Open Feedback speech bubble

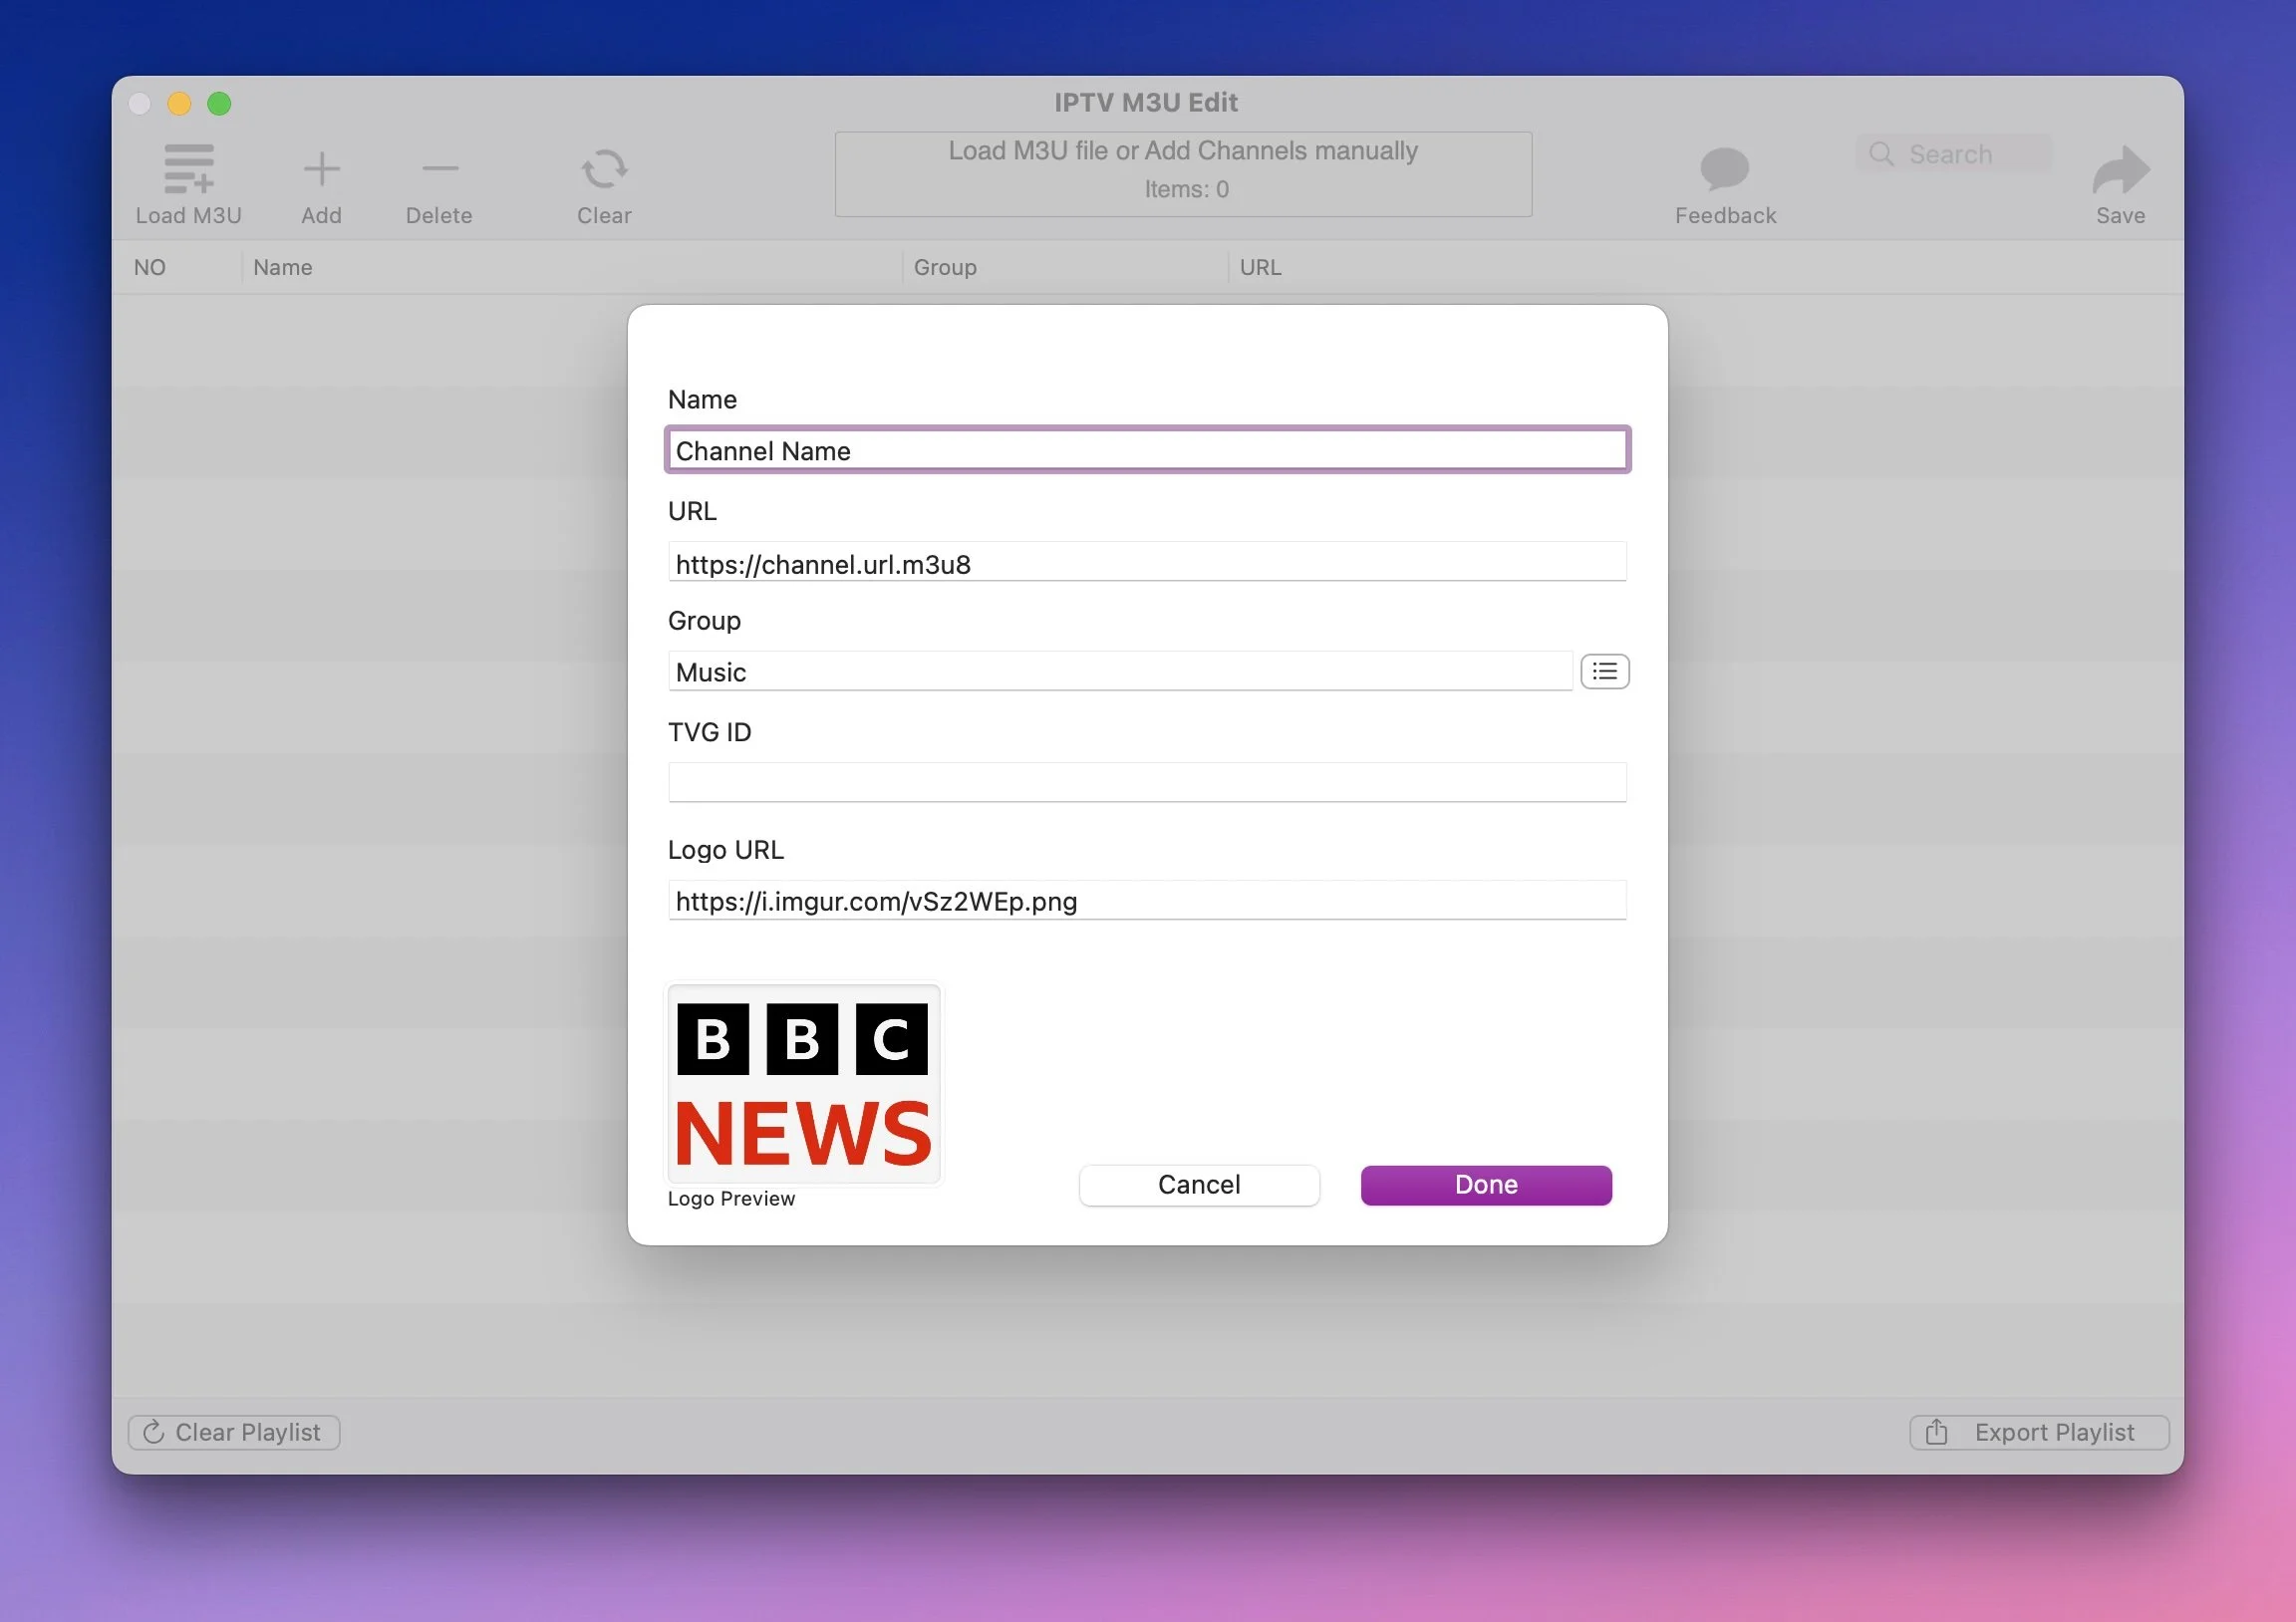(1725, 168)
